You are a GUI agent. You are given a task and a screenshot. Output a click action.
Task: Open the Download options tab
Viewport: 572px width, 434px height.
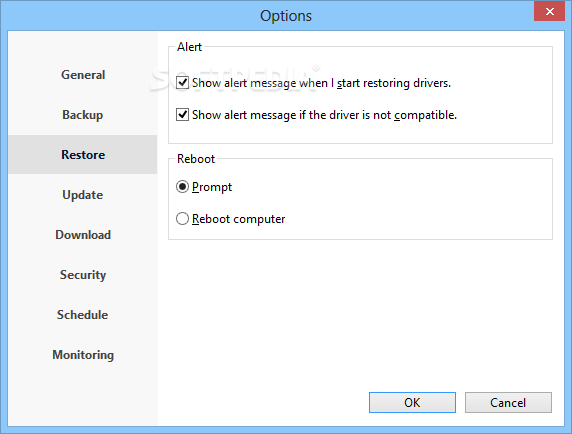coord(83,235)
